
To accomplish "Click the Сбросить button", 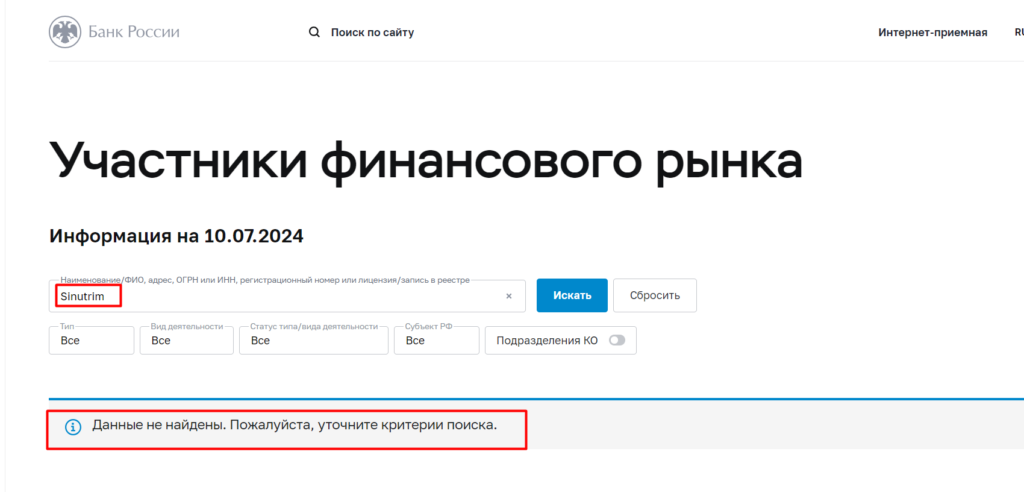I will click(x=655, y=295).
